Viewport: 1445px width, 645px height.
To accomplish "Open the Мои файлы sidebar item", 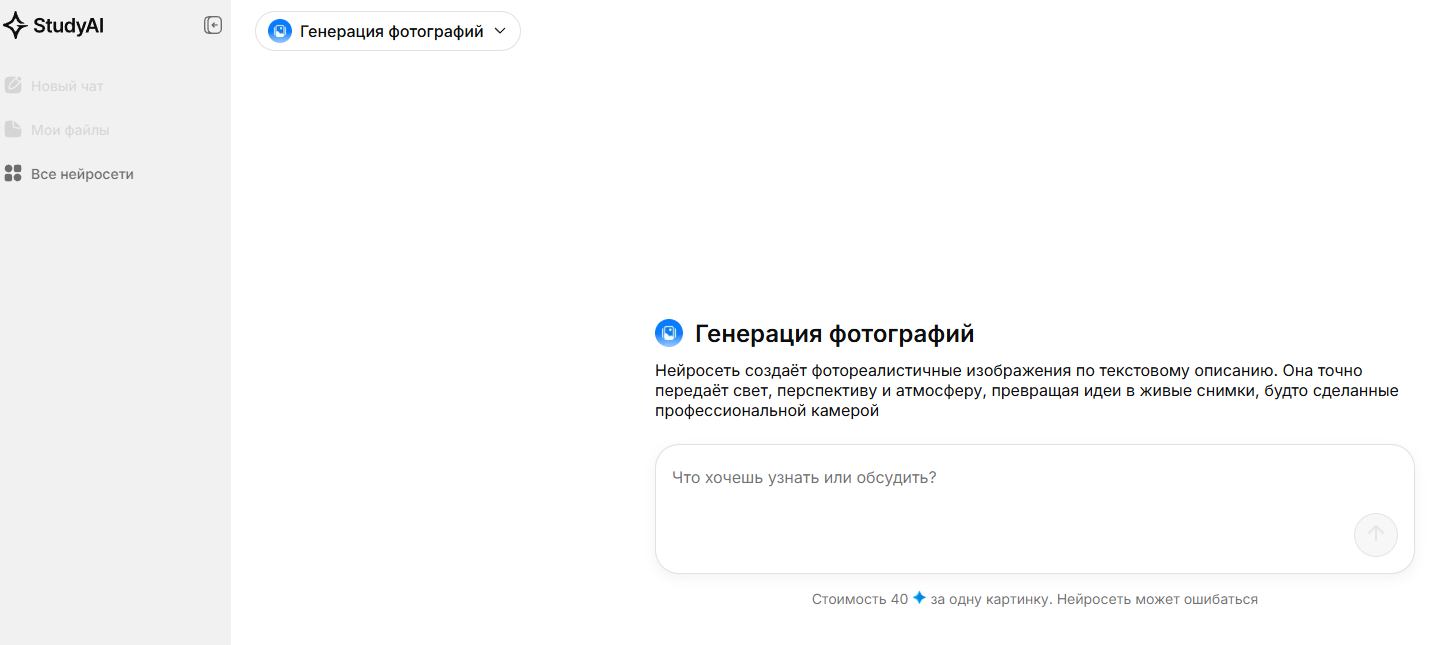I will click(x=70, y=130).
